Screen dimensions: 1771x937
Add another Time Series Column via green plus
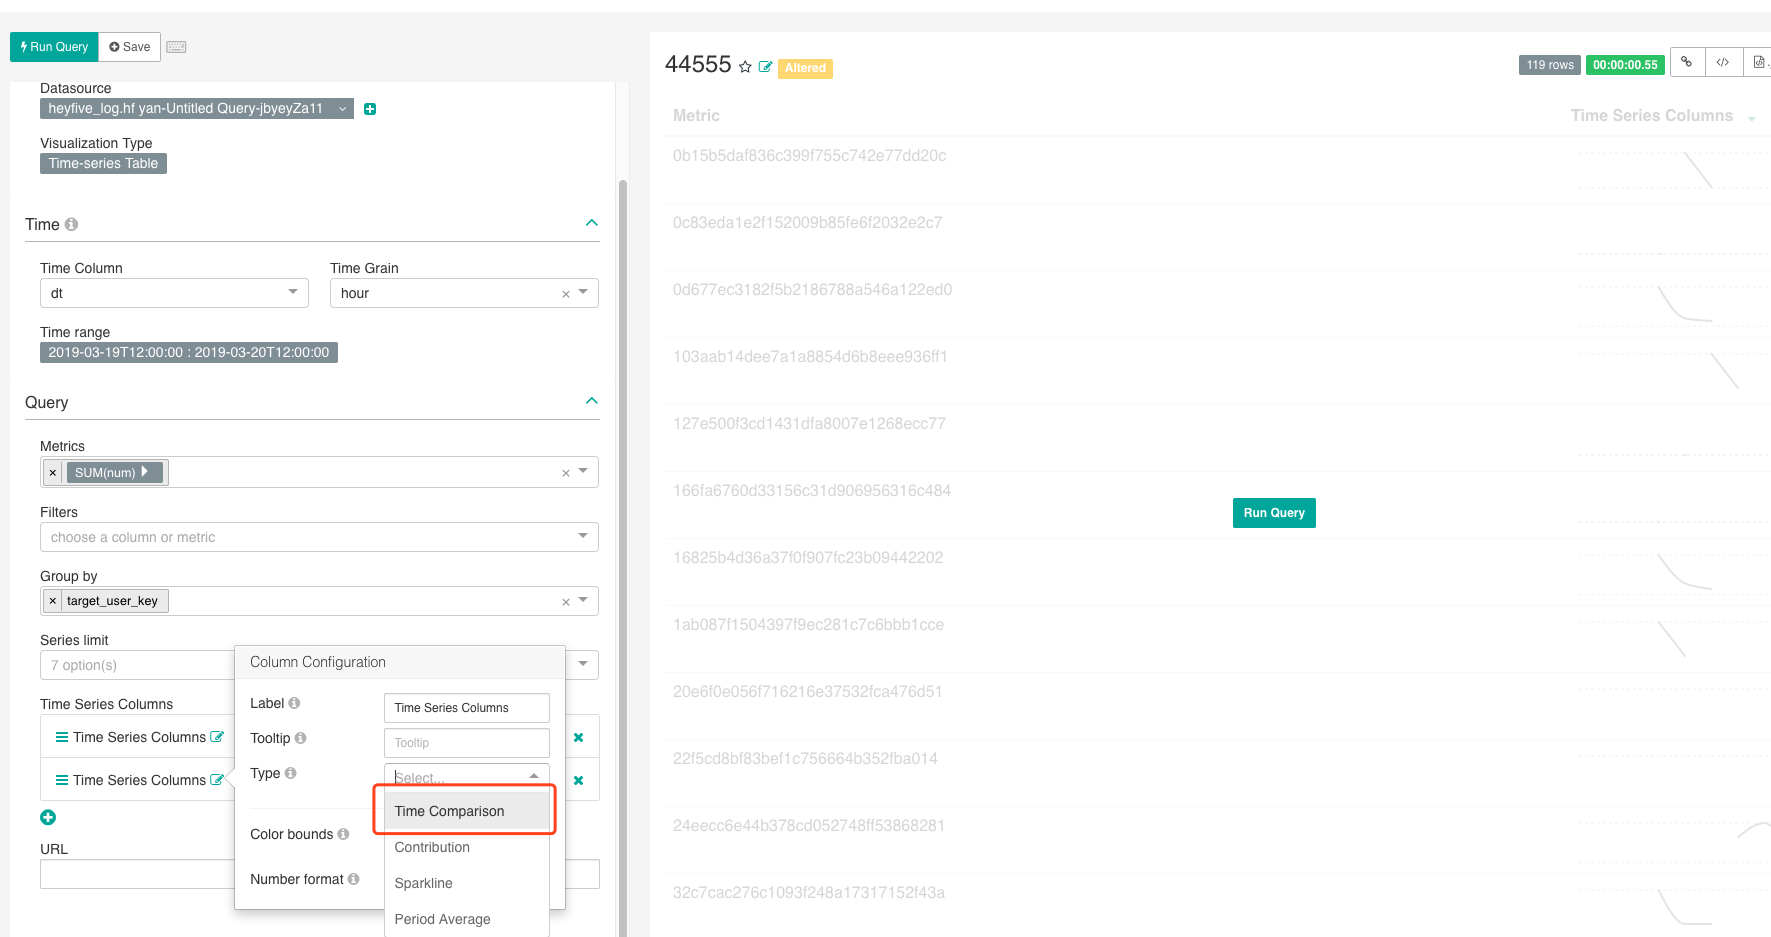[x=47, y=817]
